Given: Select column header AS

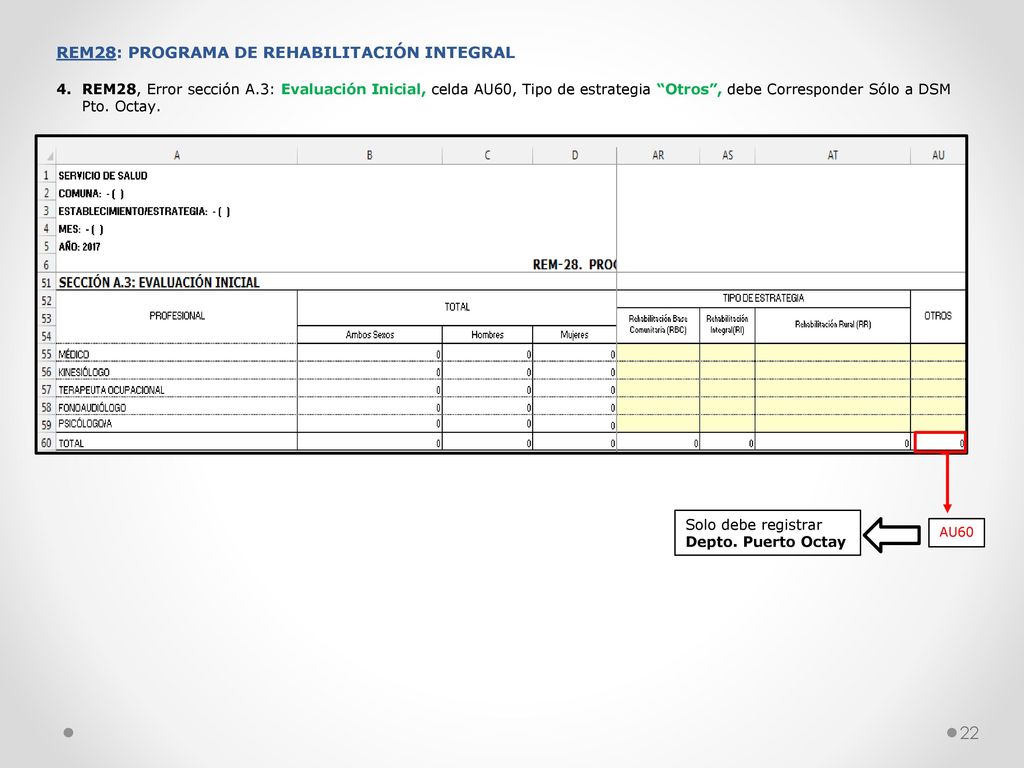Looking at the screenshot, I should tap(728, 155).
